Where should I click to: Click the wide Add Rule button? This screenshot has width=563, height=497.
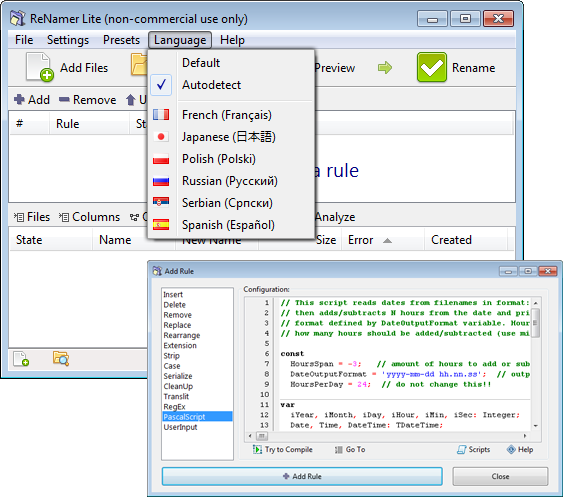[302, 476]
